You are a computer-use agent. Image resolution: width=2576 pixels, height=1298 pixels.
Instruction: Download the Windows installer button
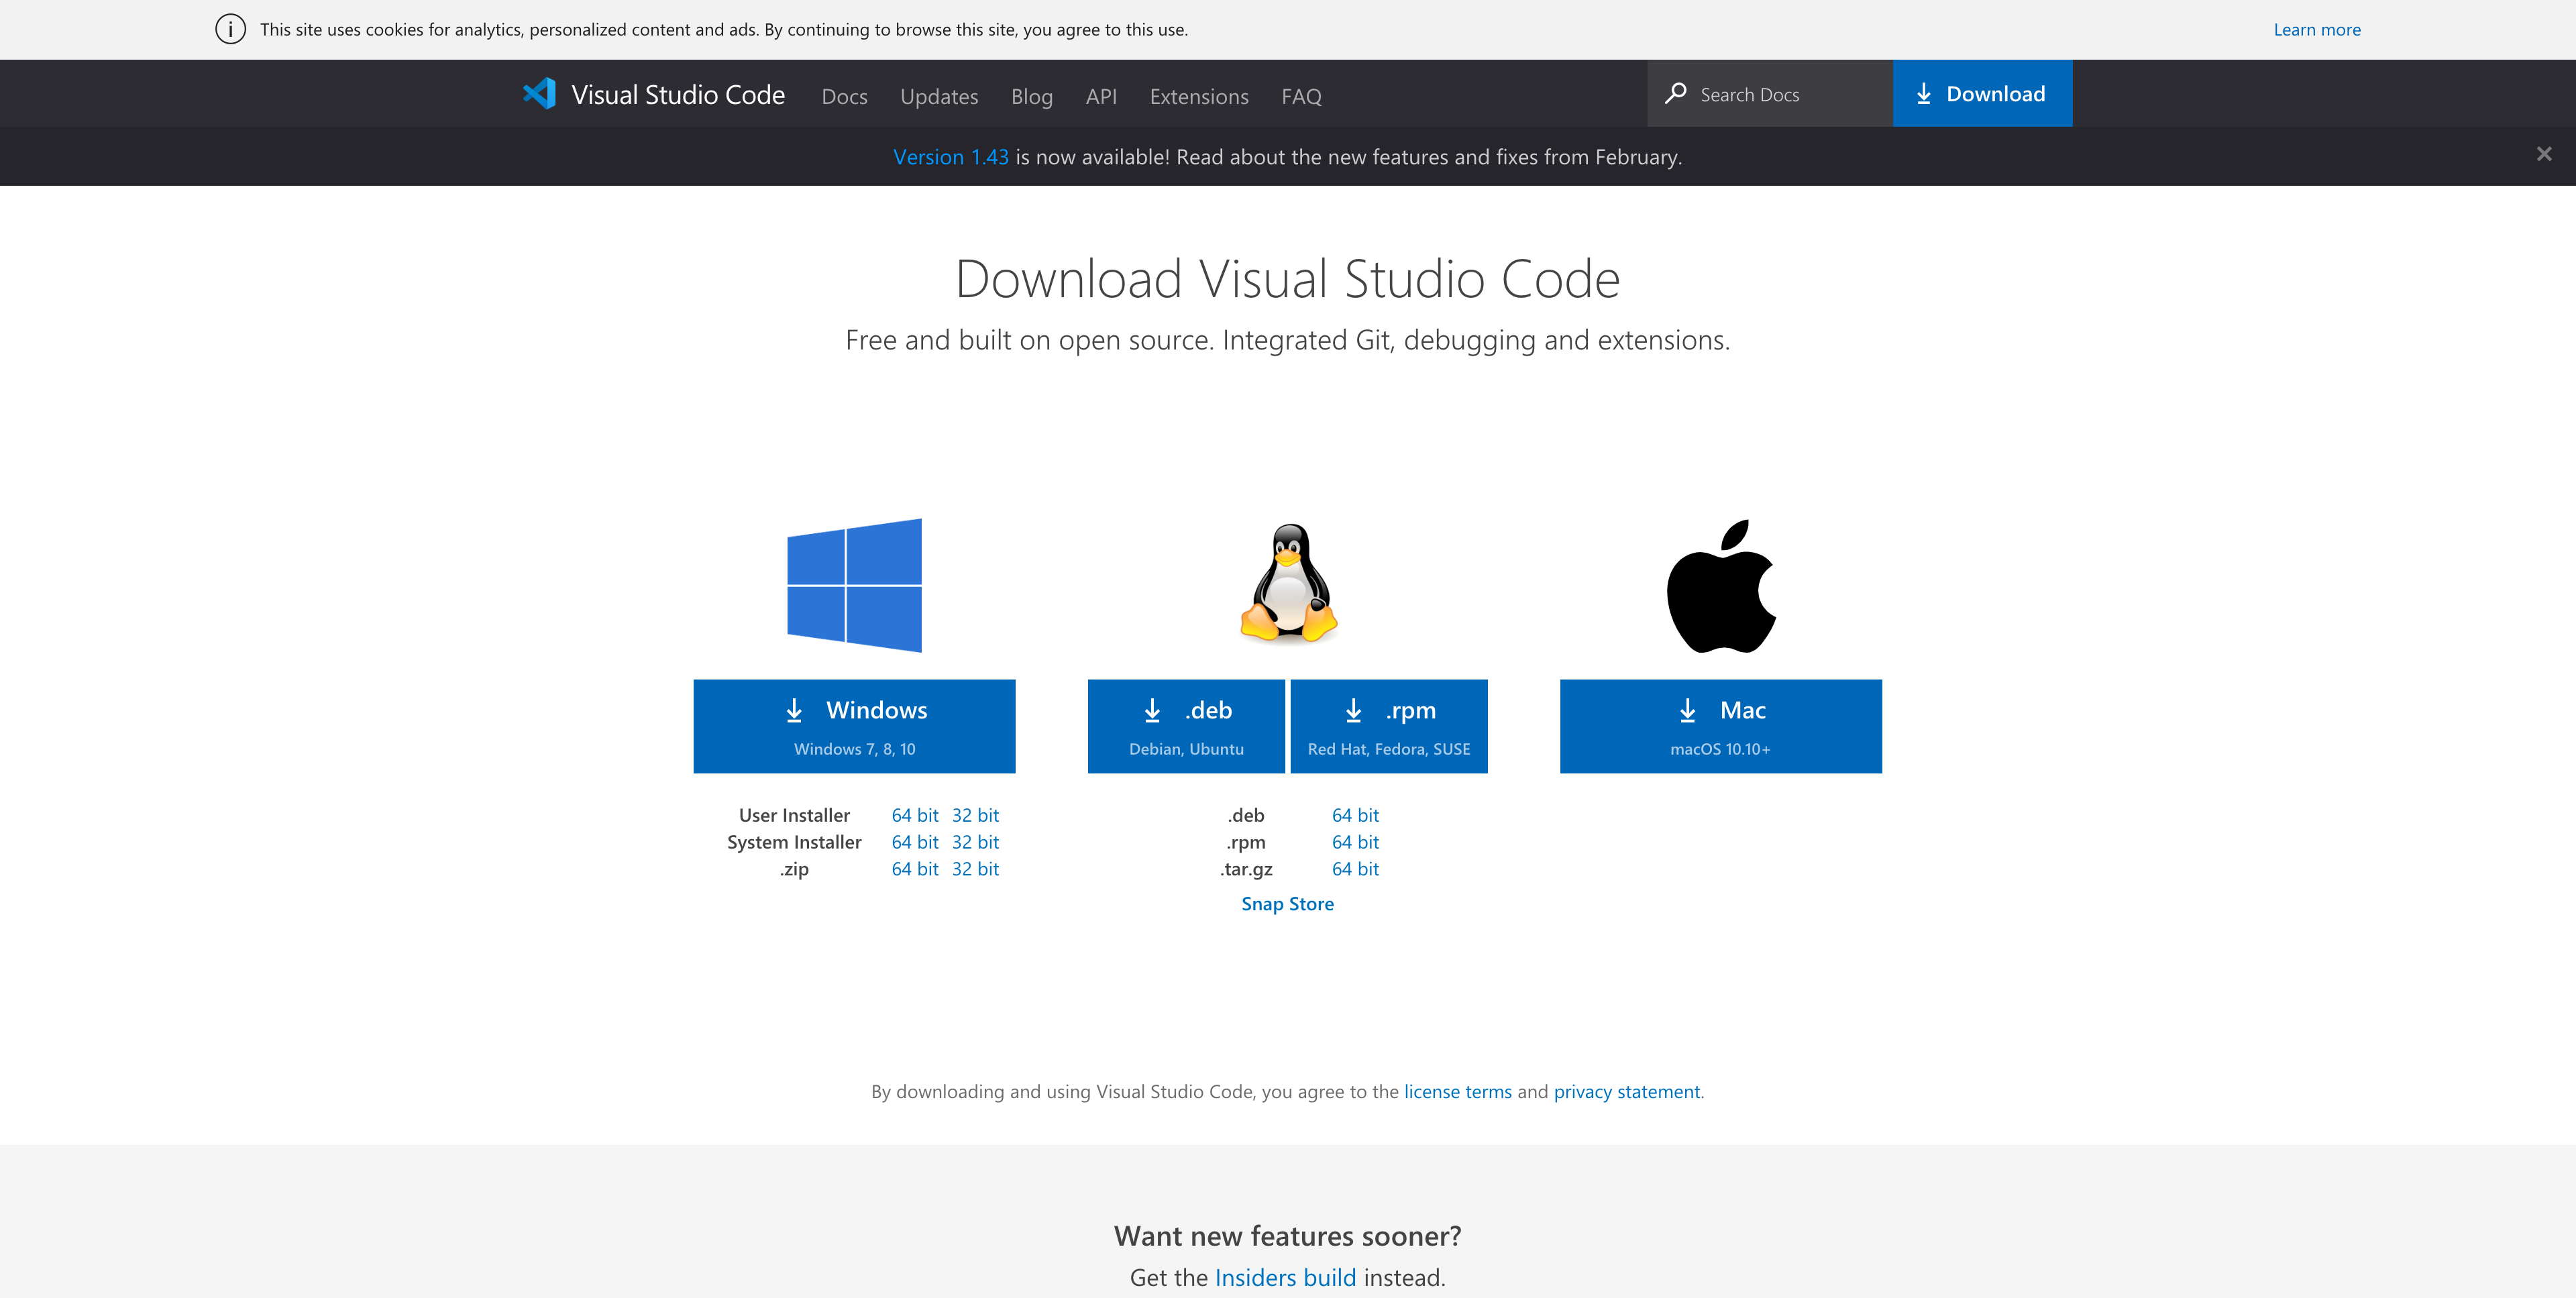854,726
